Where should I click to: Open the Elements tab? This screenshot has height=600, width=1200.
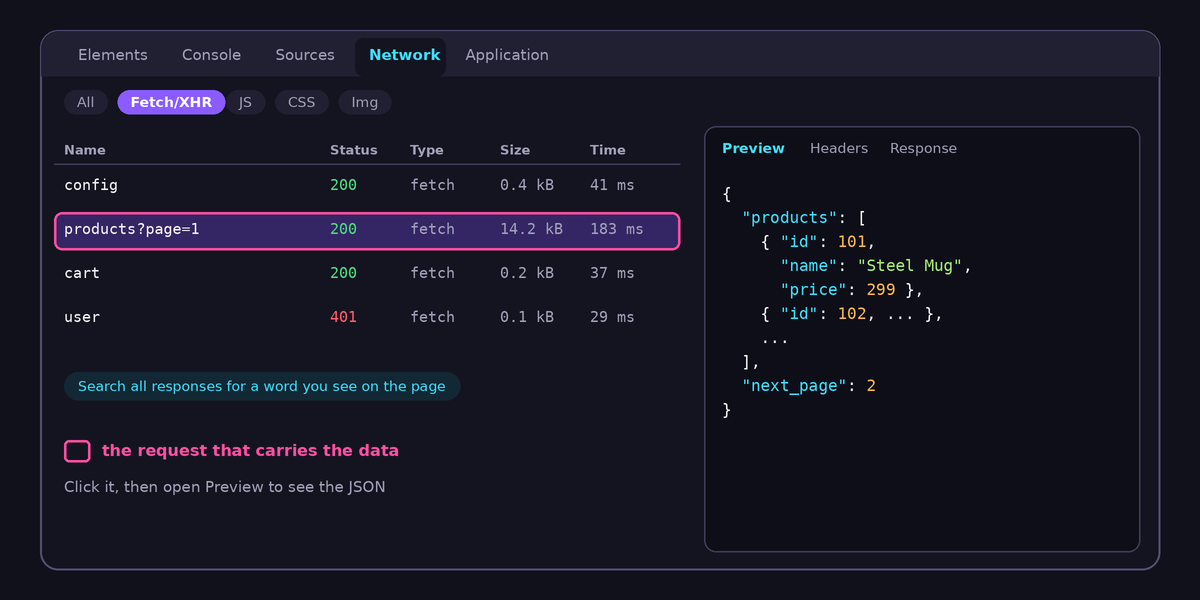pos(113,55)
